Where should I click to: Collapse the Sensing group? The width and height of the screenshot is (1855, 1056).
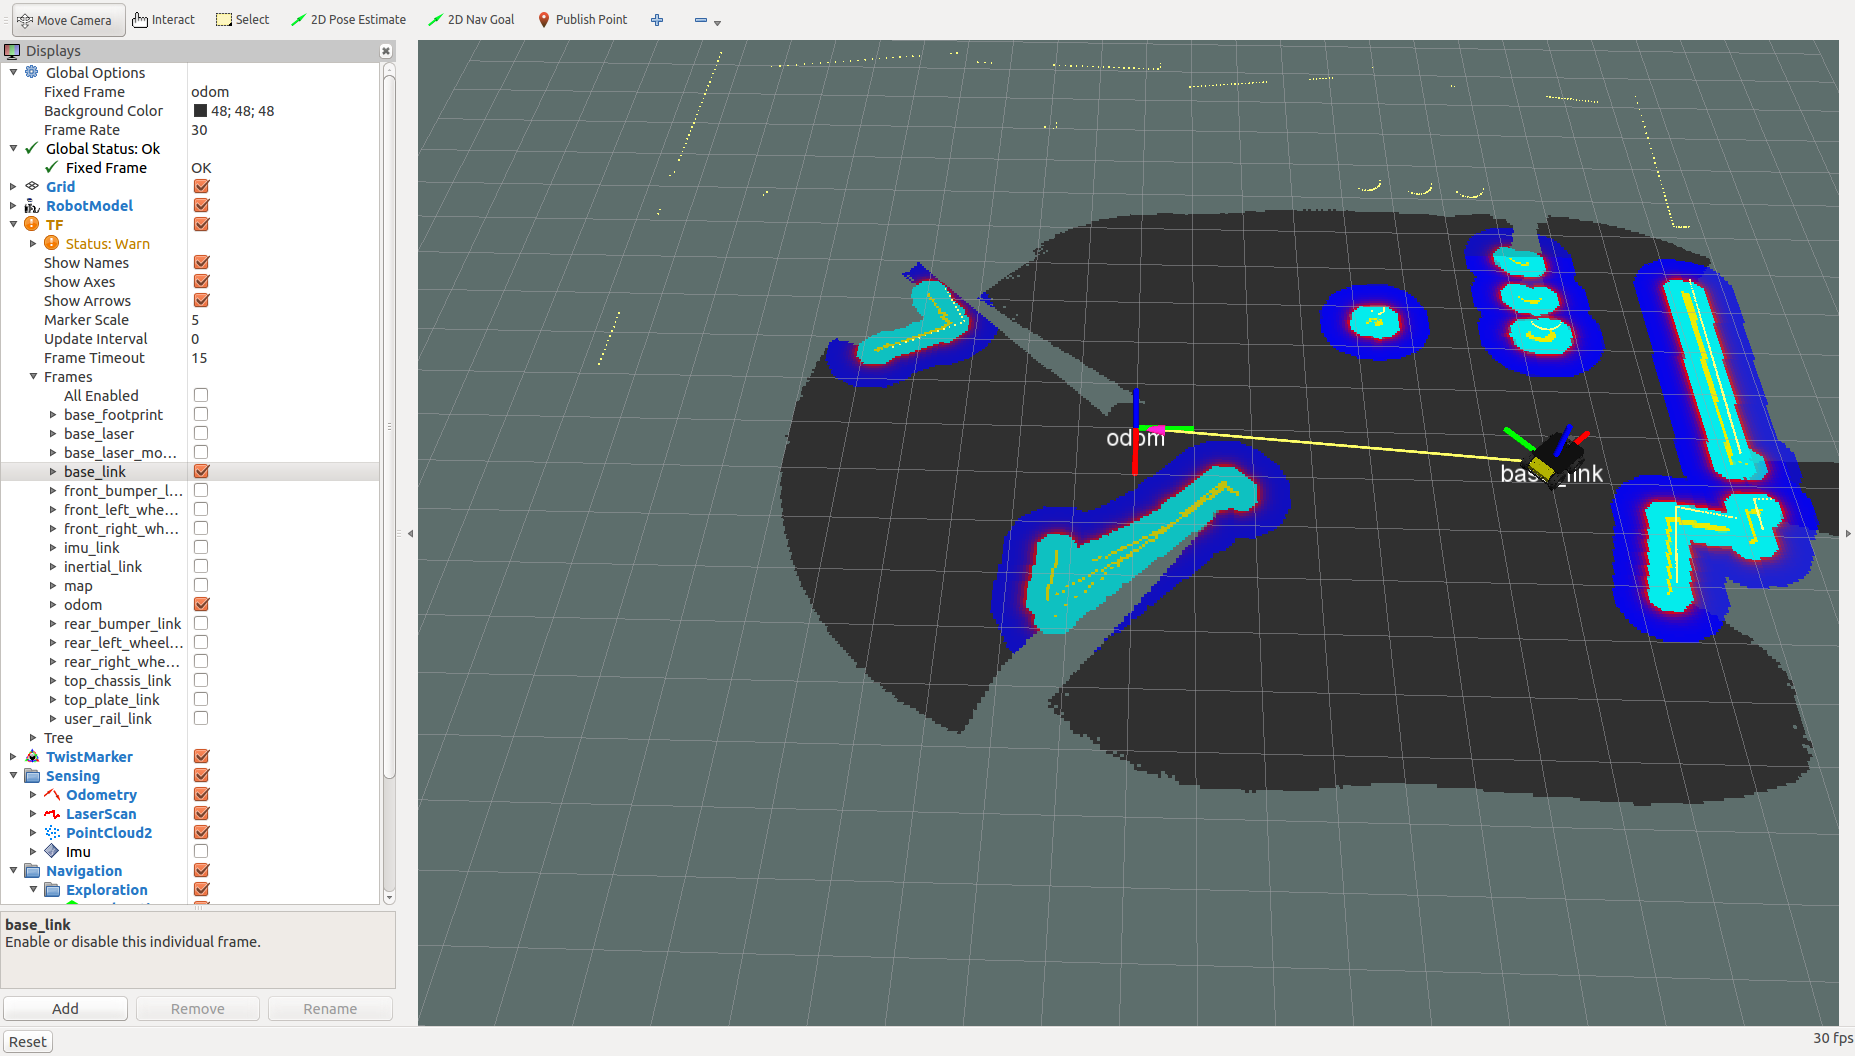click(13, 775)
